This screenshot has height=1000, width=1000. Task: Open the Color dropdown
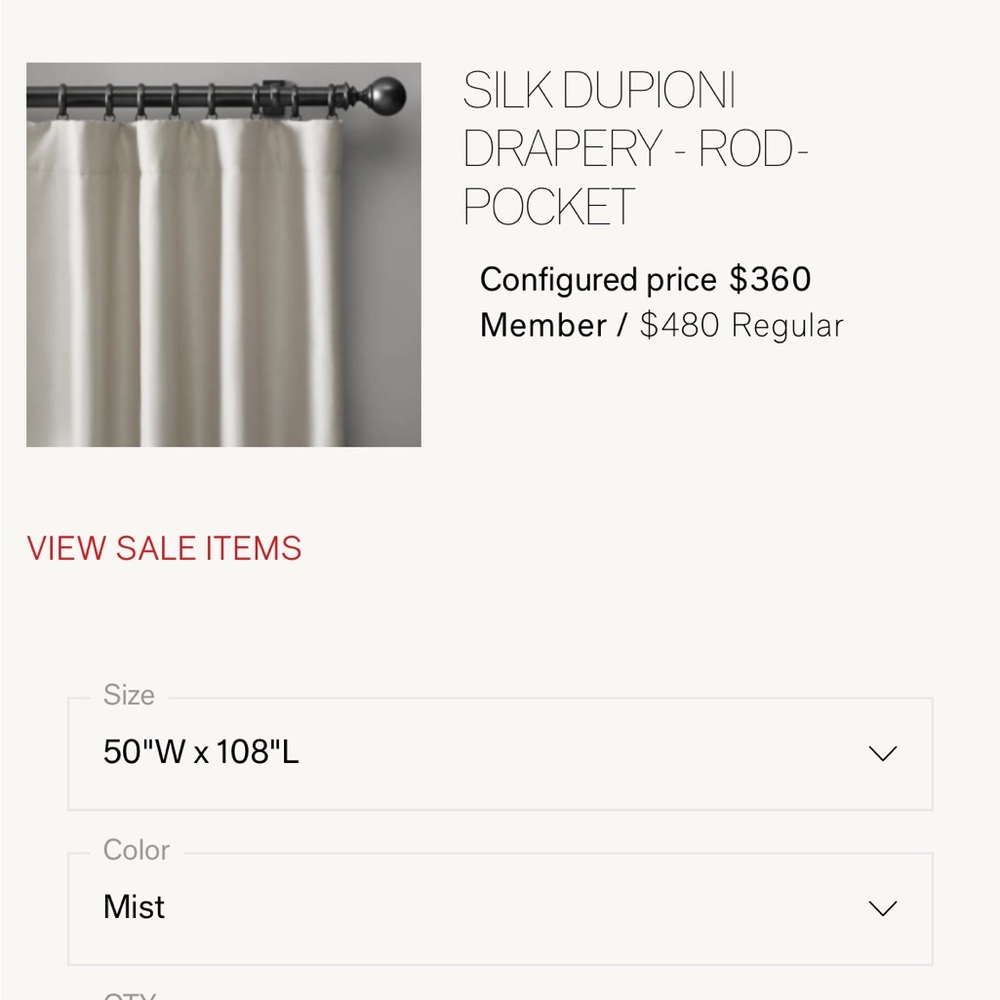tap(500, 908)
